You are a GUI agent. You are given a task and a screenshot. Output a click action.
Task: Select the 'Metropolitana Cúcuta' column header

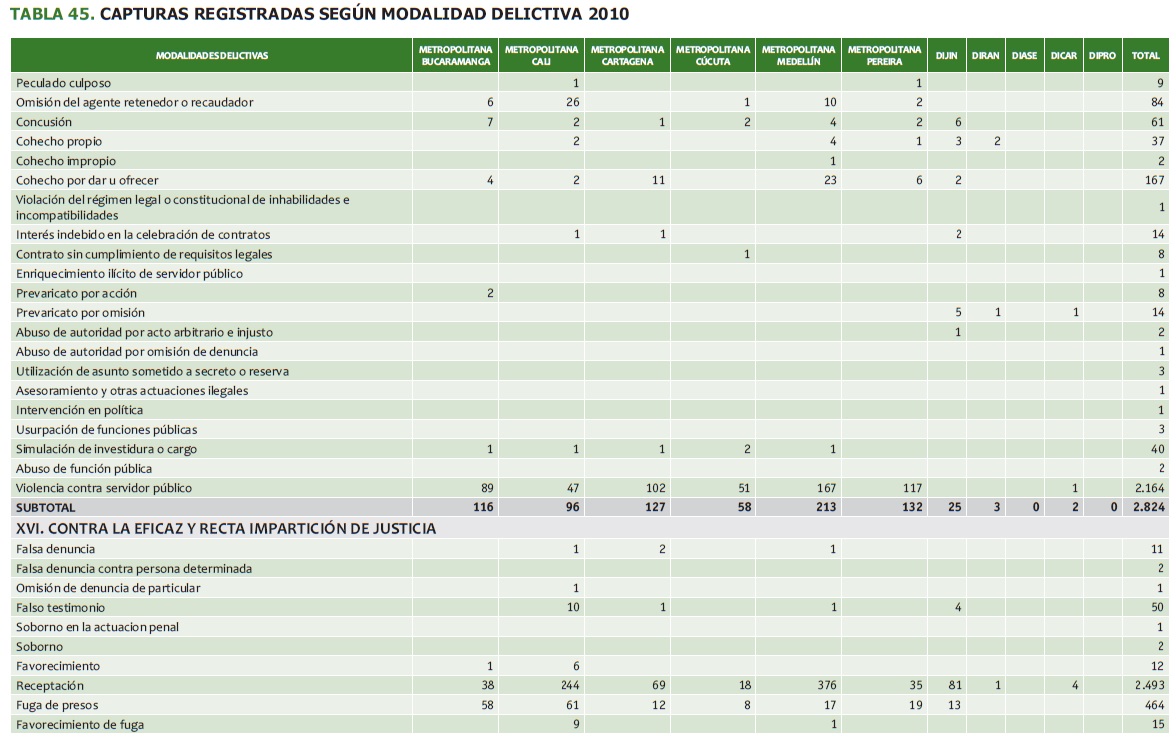tap(713, 56)
